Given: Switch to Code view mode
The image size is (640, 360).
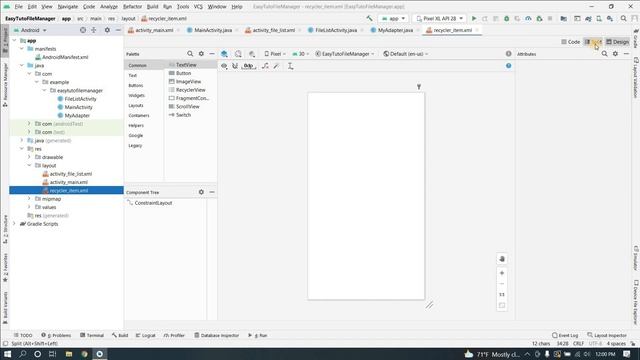Looking at the screenshot, I should 571,42.
